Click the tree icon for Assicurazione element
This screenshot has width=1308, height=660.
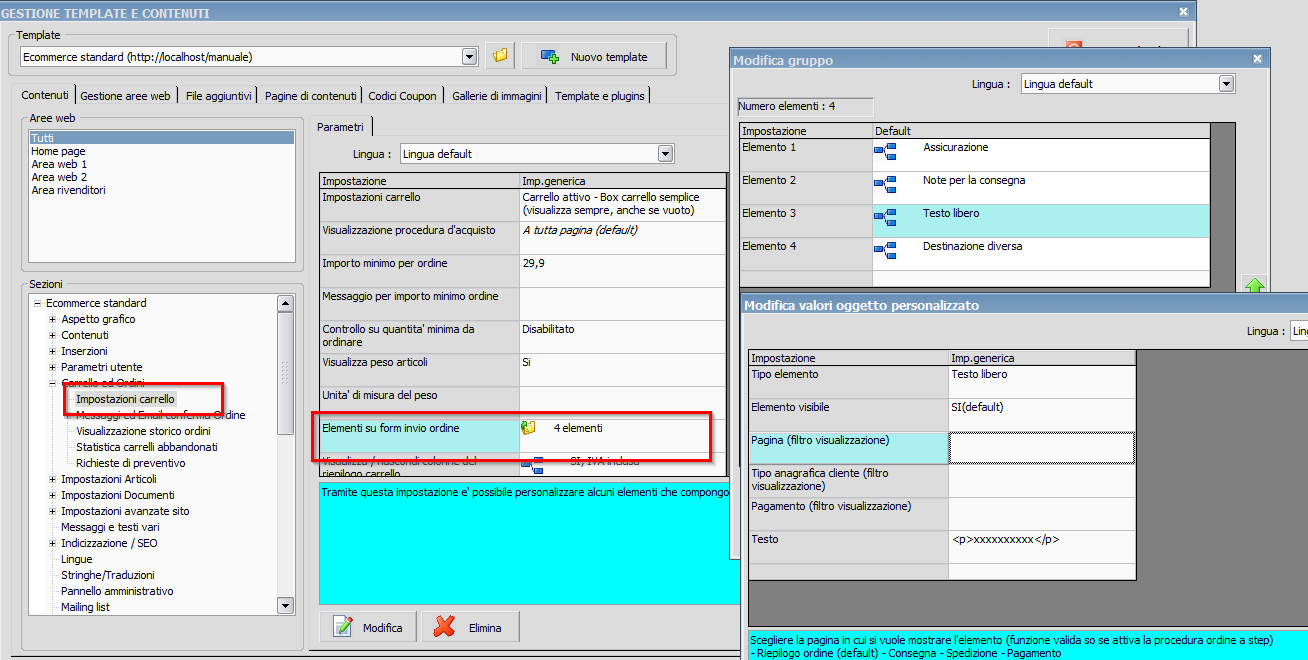[x=885, y=152]
